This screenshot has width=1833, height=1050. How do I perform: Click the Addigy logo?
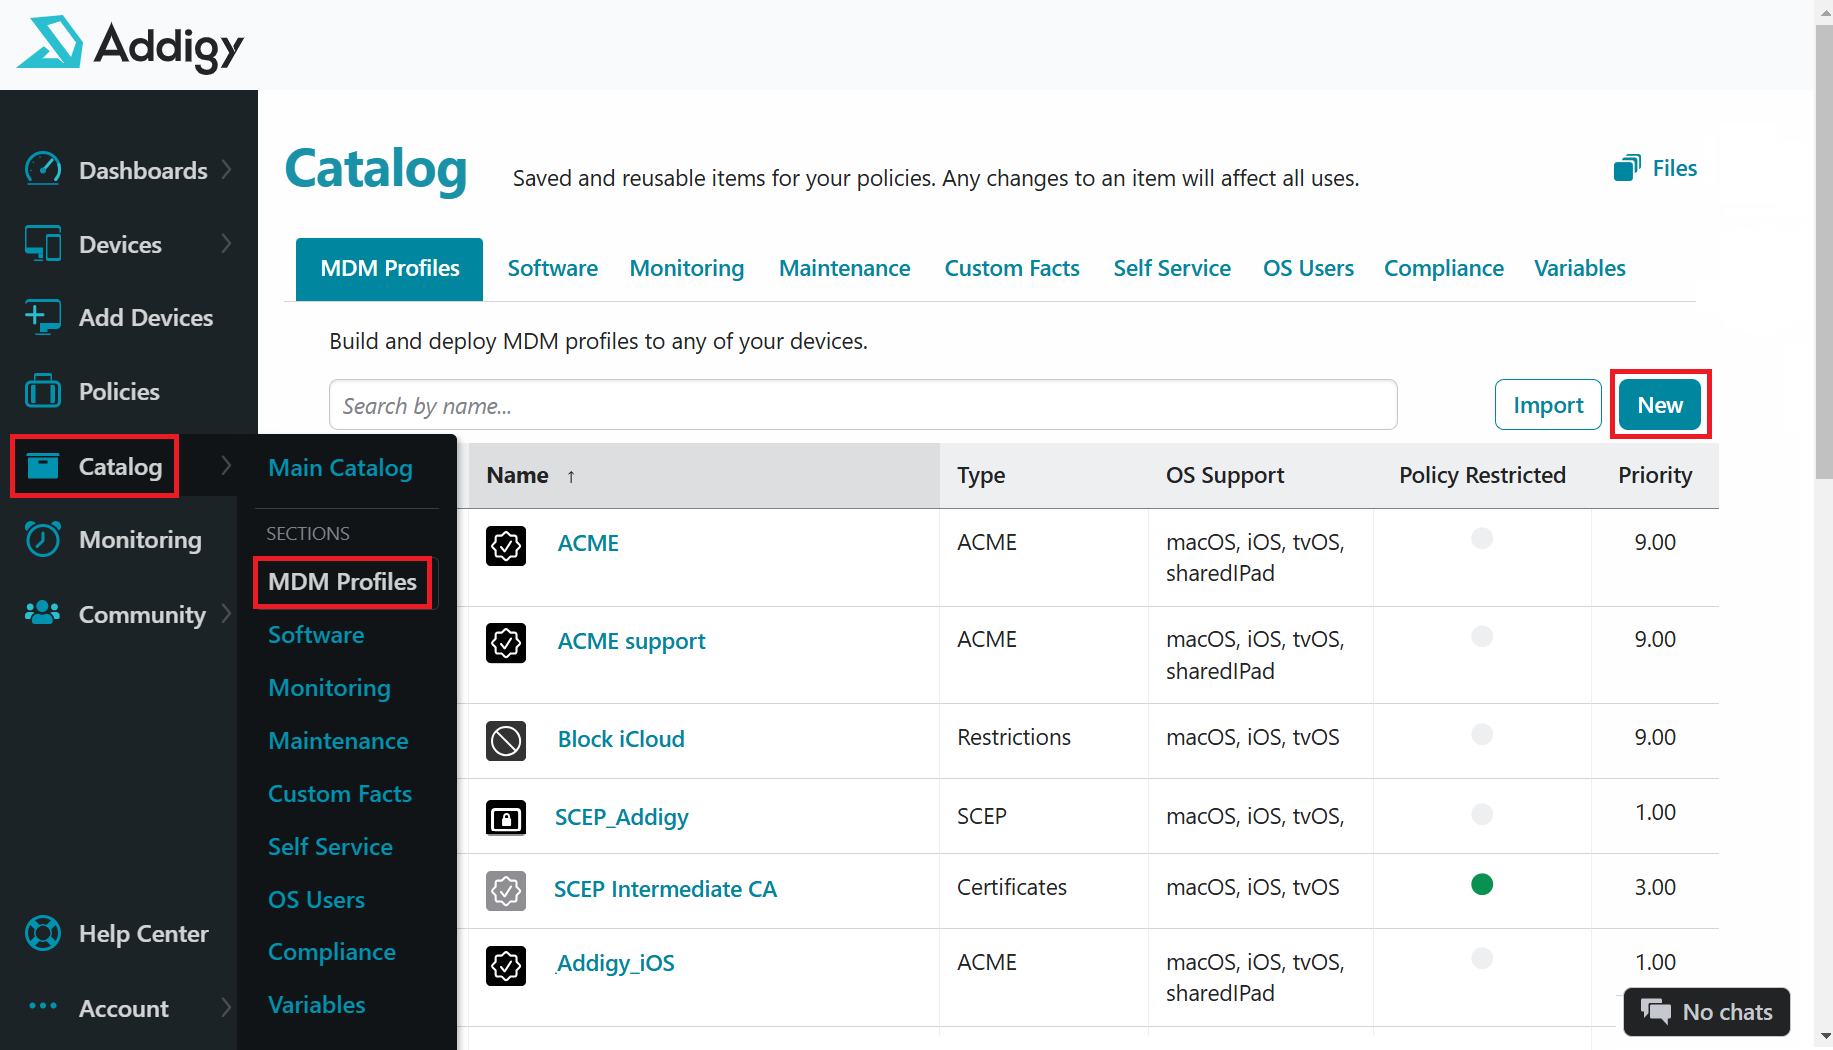pyautogui.click(x=130, y=44)
